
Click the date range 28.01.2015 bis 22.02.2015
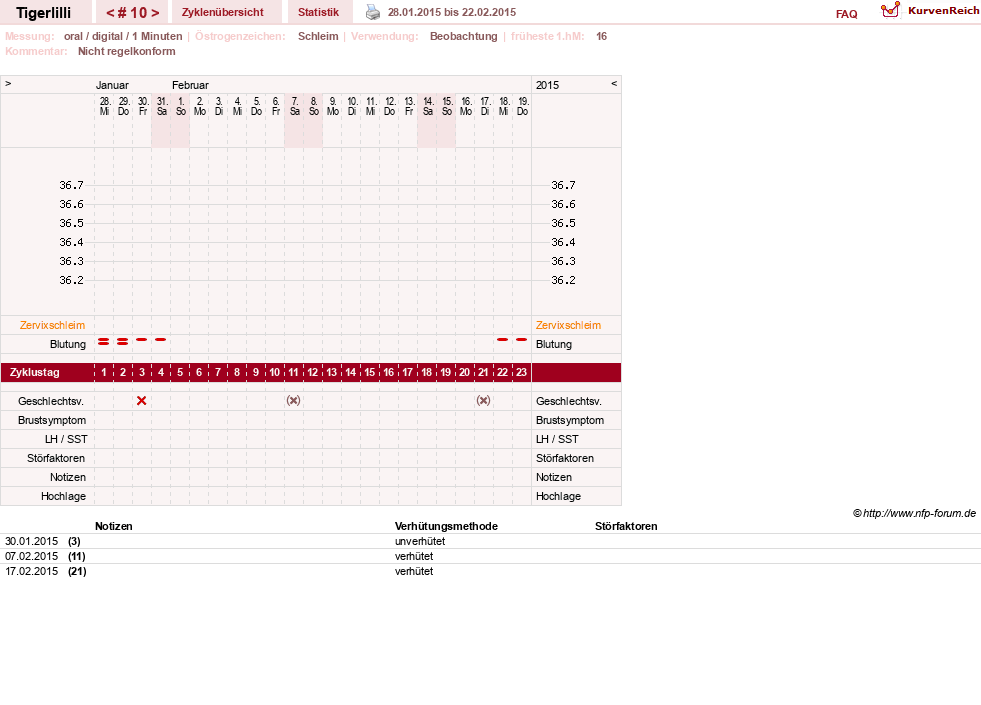[452, 12]
